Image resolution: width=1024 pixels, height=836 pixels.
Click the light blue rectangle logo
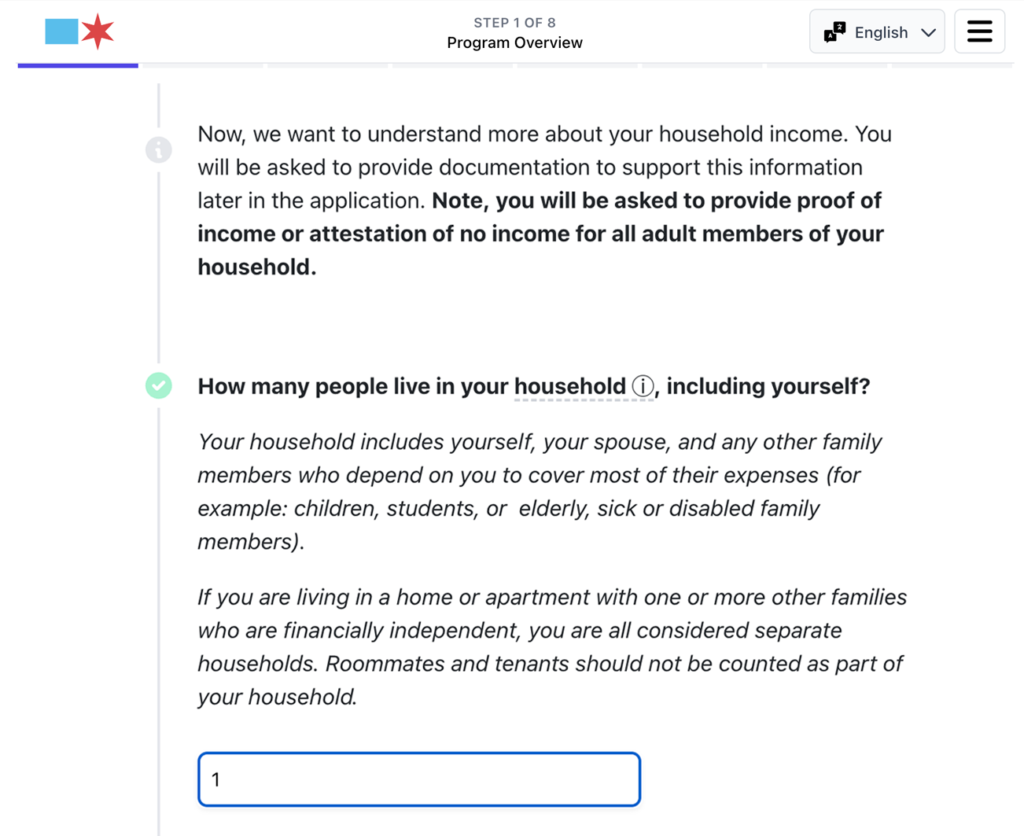click(62, 32)
